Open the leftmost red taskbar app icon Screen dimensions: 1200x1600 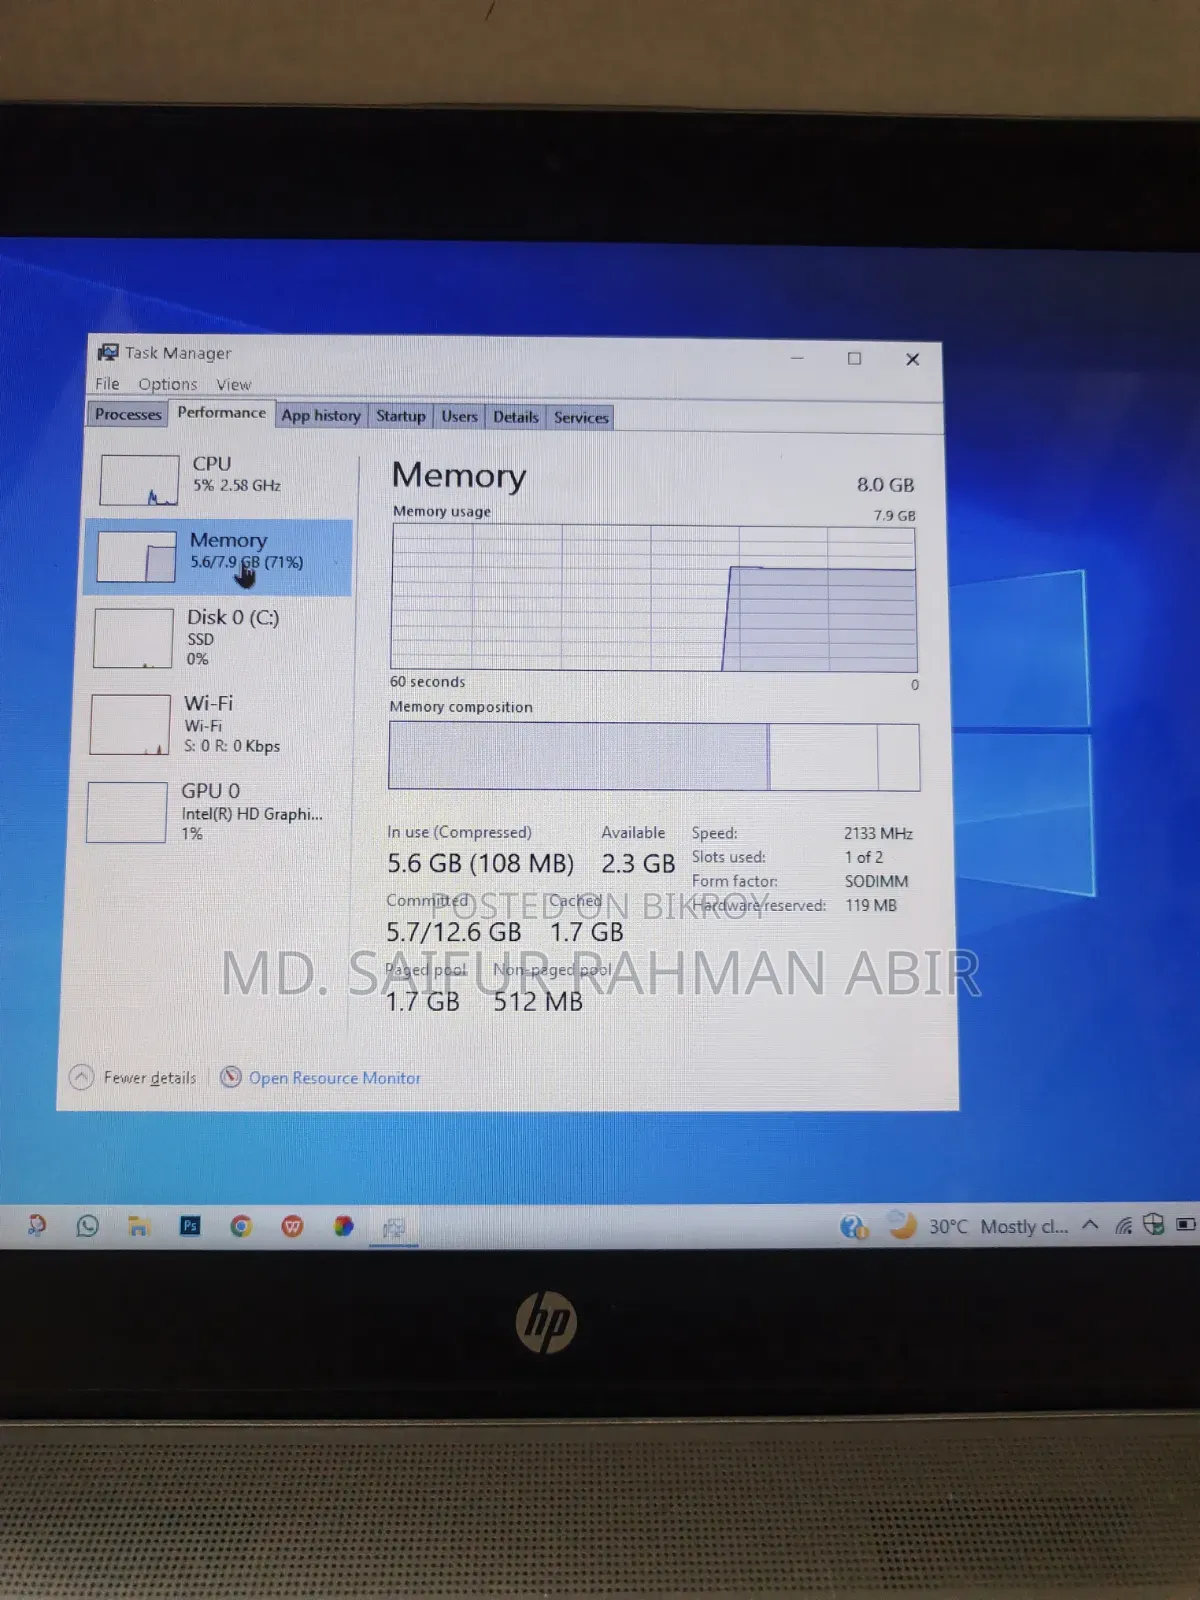pyautogui.click(x=36, y=1225)
